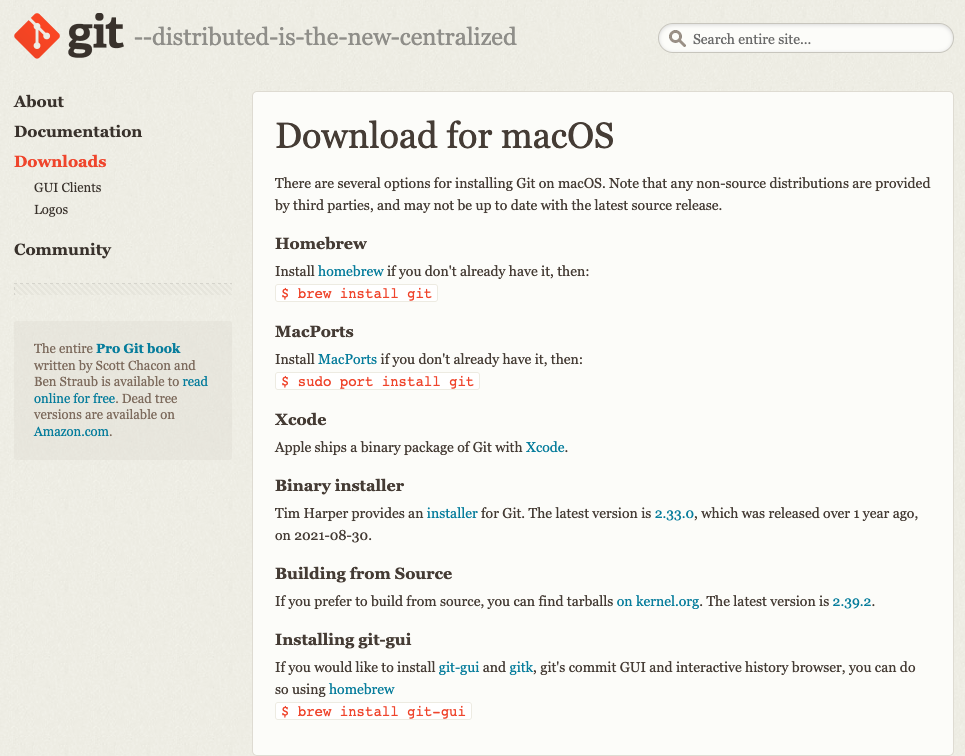Follow 'read online for free' link

point(121,390)
